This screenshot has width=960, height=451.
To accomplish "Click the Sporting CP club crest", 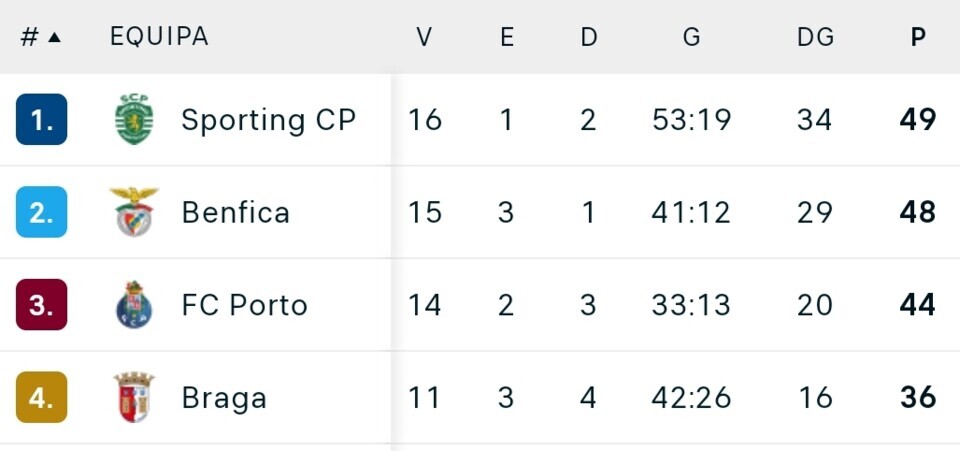I will coord(134,120).
